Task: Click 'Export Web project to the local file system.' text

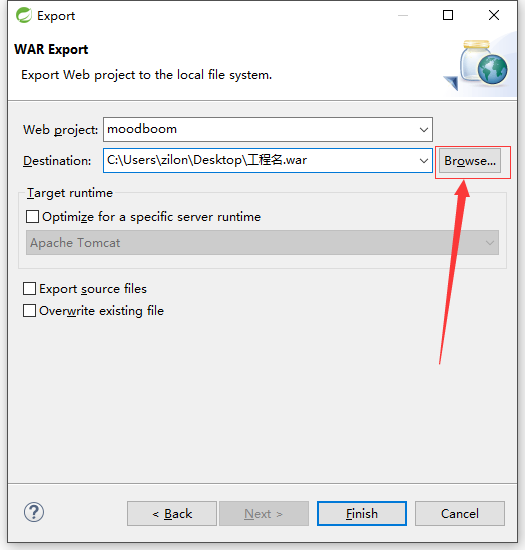Action: 147,75
